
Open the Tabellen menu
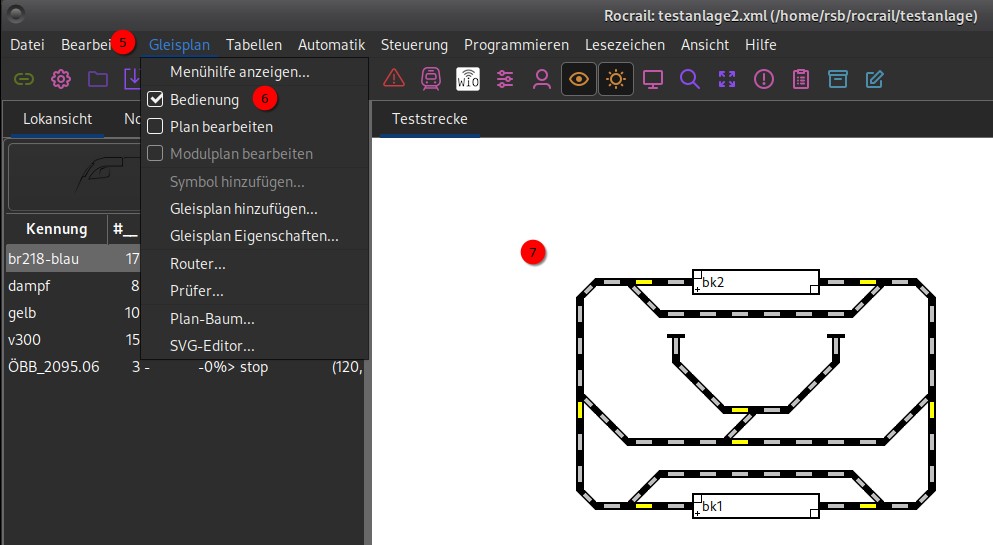[254, 45]
